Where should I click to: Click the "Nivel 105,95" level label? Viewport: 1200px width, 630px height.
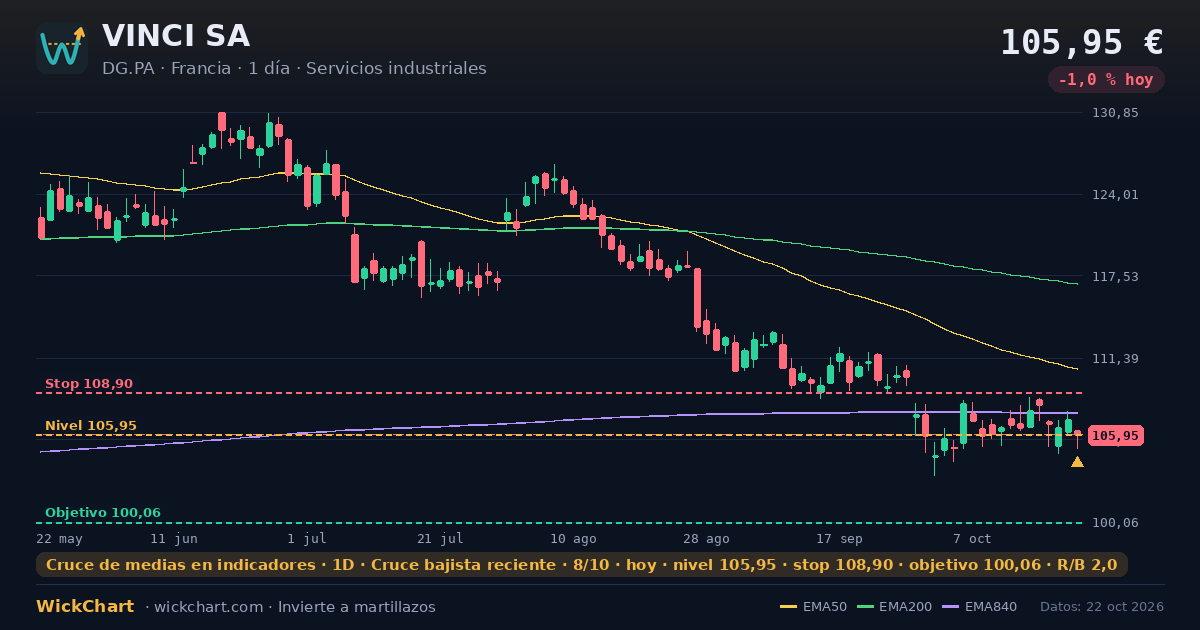click(91, 426)
